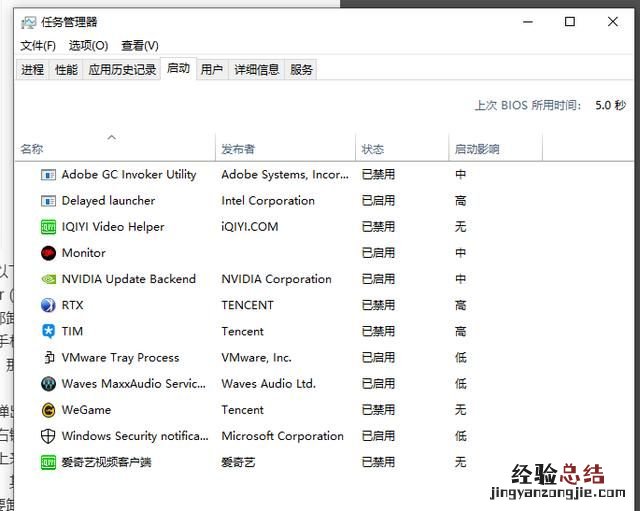Image resolution: width=640 pixels, height=511 pixels.
Task: Switch to the 性能 tab
Action: tap(66, 70)
